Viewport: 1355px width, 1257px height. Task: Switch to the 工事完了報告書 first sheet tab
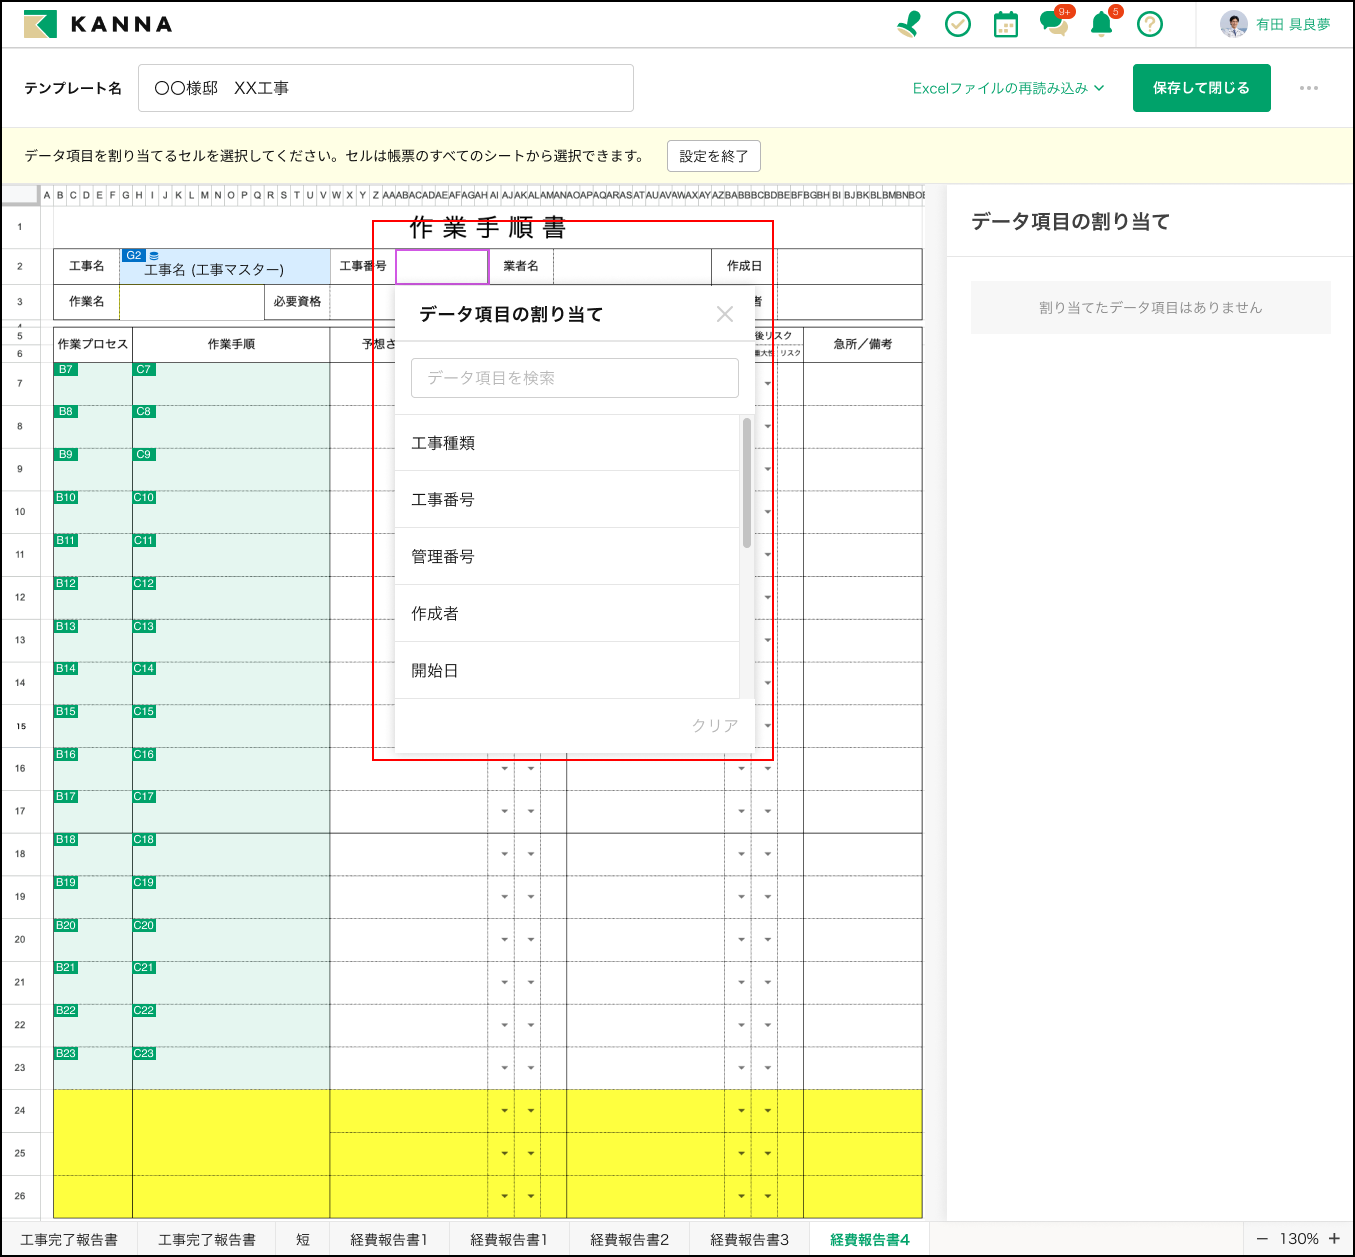(x=69, y=1239)
